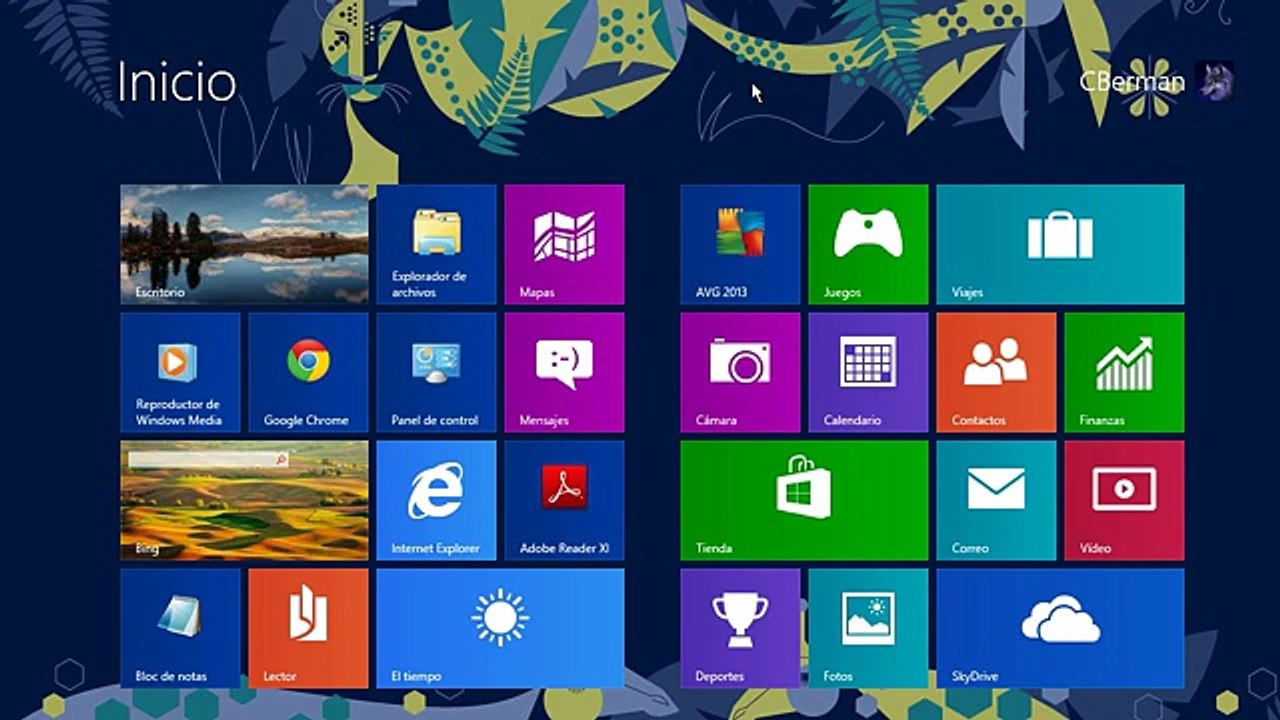Image resolution: width=1280 pixels, height=720 pixels.
Task: Open Panel de control tile
Action: pyautogui.click(x=436, y=372)
